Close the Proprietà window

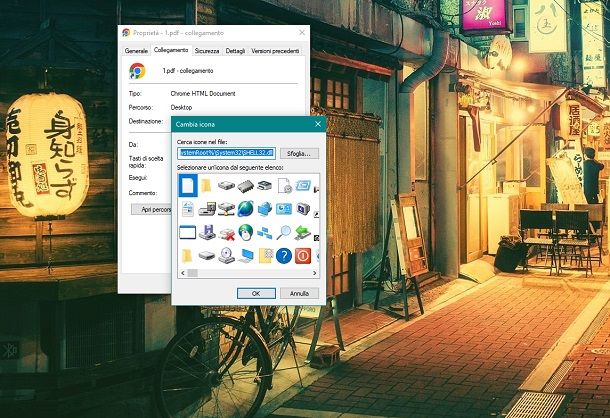click(x=302, y=33)
